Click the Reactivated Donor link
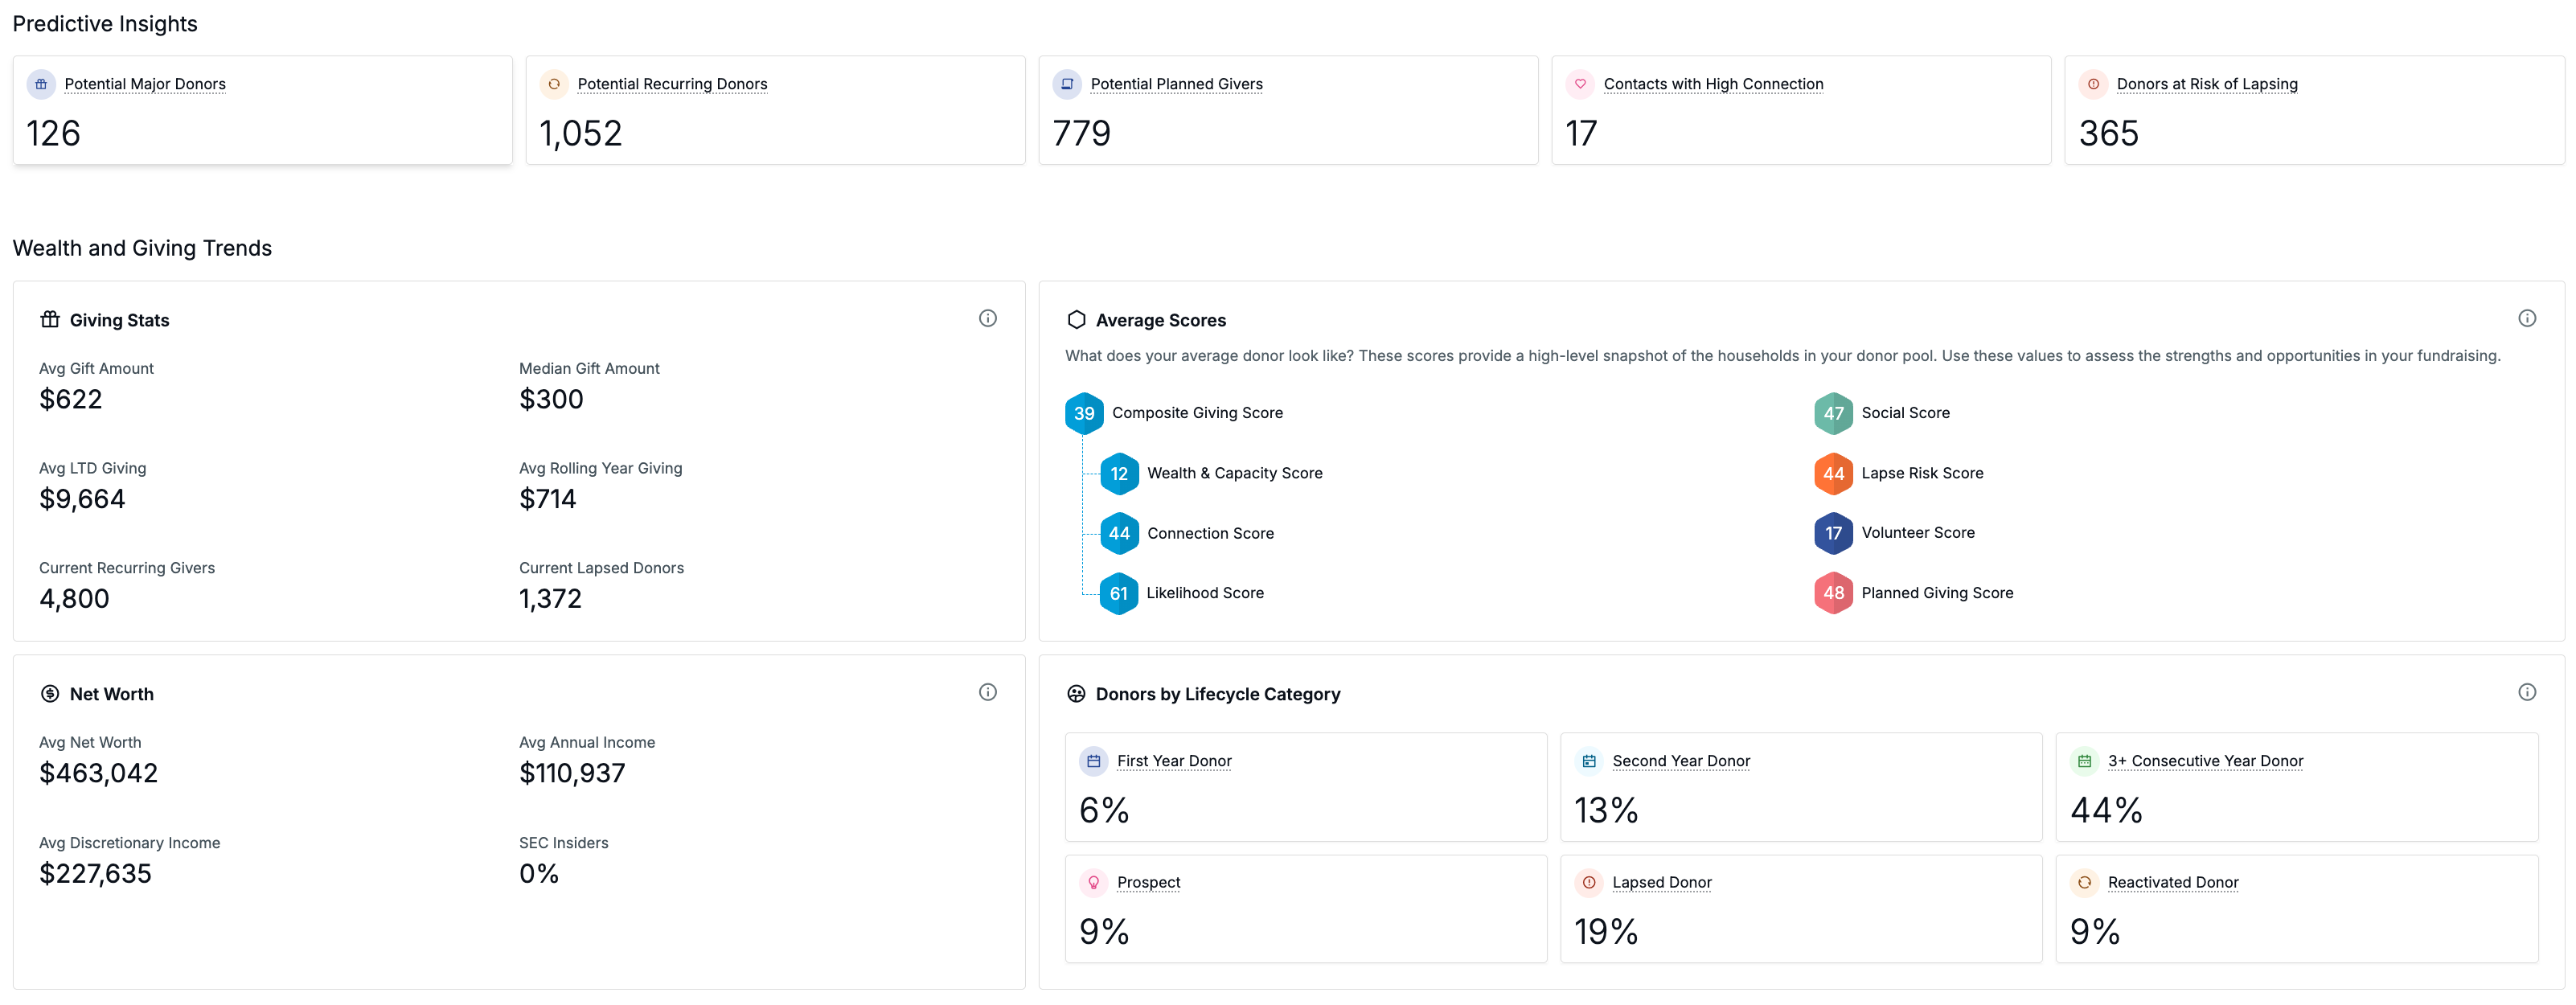The width and height of the screenshot is (2576, 1005). coord(2173,882)
